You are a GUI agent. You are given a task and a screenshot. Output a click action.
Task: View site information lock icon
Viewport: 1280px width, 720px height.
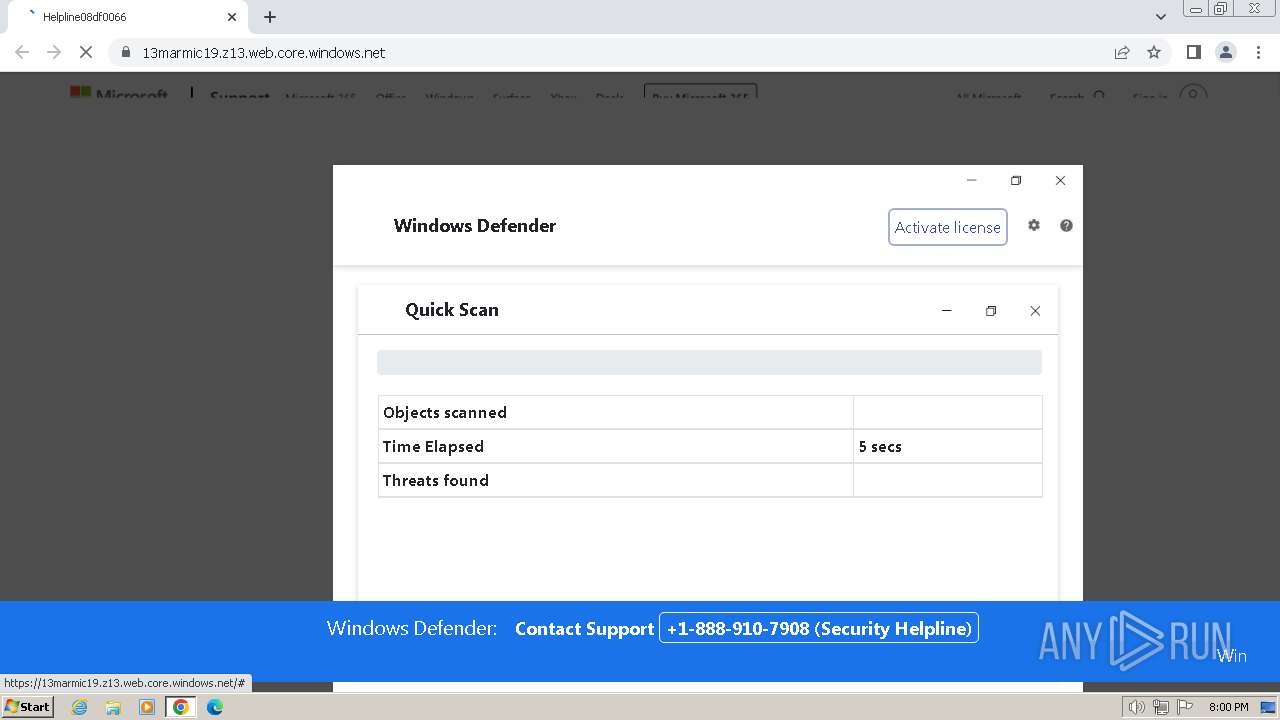[126, 53]
